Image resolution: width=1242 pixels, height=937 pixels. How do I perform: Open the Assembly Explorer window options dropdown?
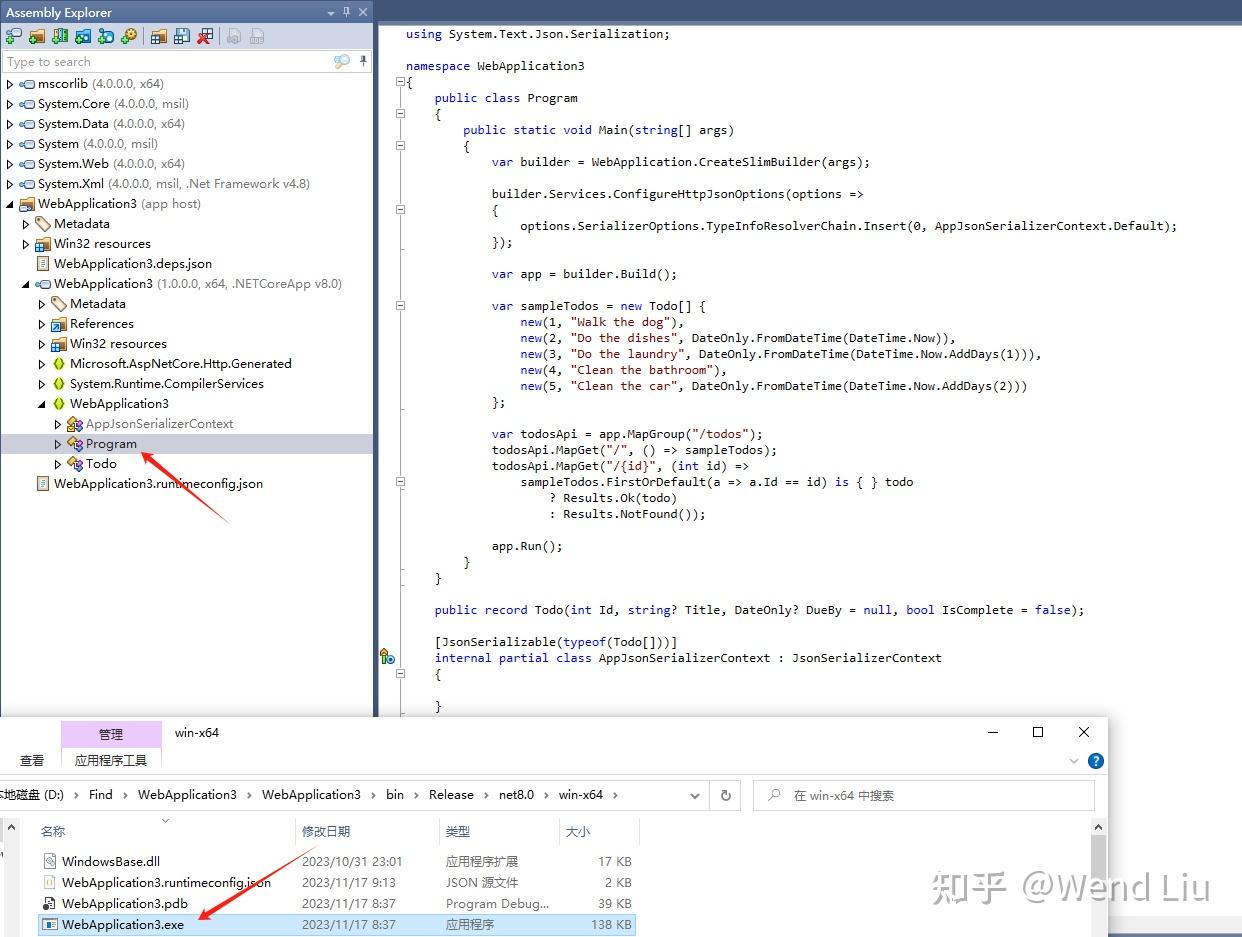tap(331, 12)
